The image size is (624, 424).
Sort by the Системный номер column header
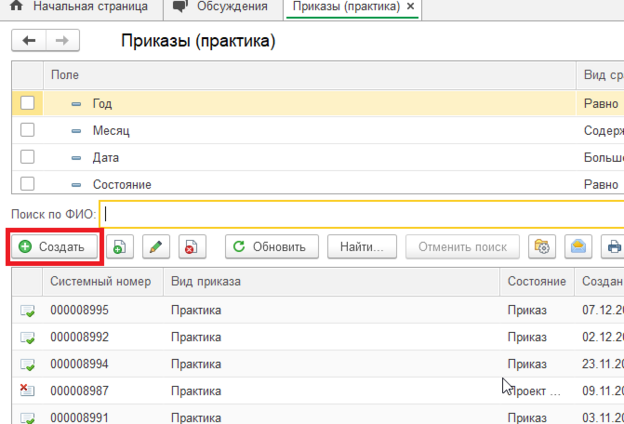coord(100,282)
